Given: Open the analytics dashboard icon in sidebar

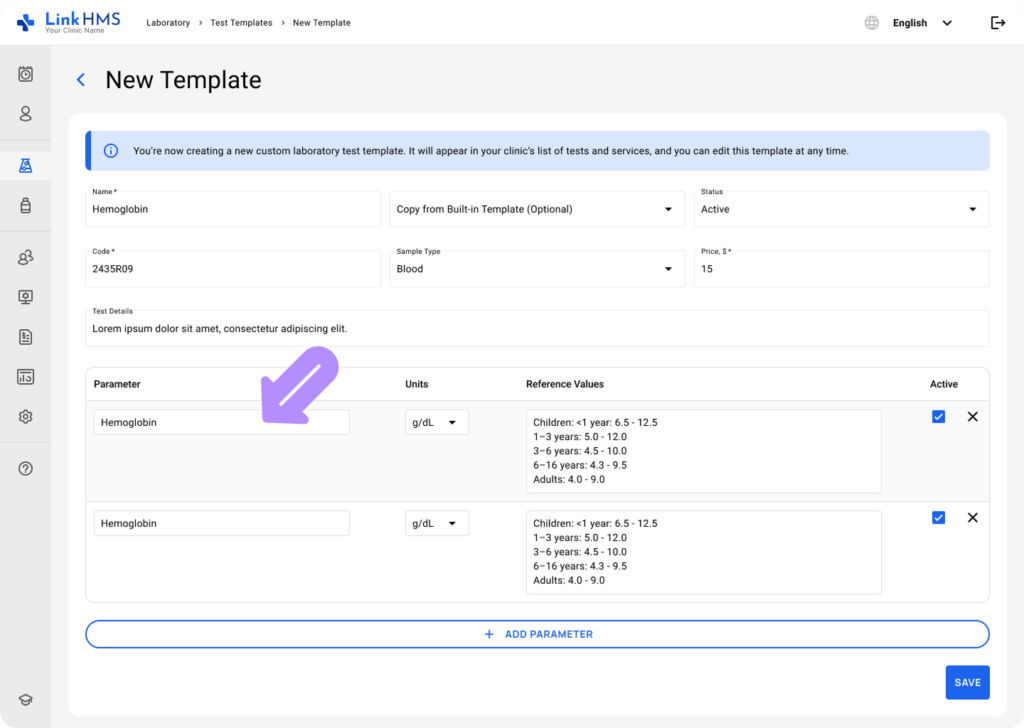Looking at the screenshot, I should click(25, 376).
